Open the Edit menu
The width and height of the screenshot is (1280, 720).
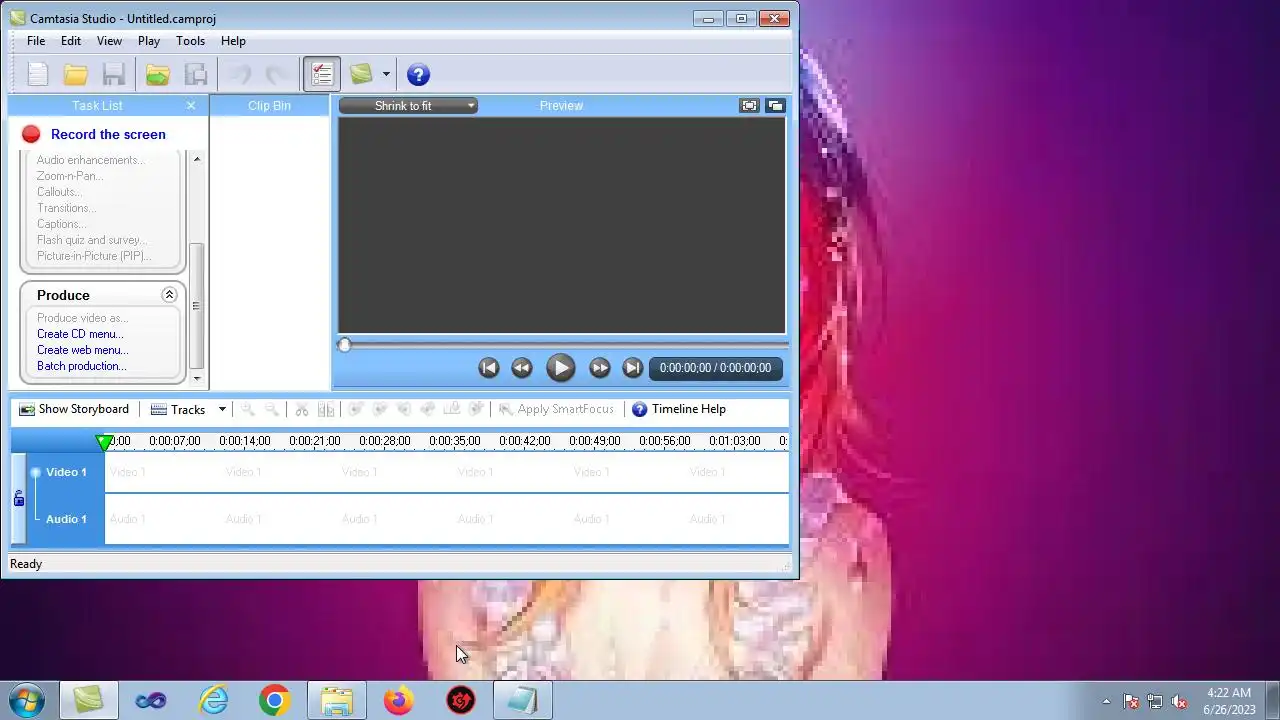[71, 41]
